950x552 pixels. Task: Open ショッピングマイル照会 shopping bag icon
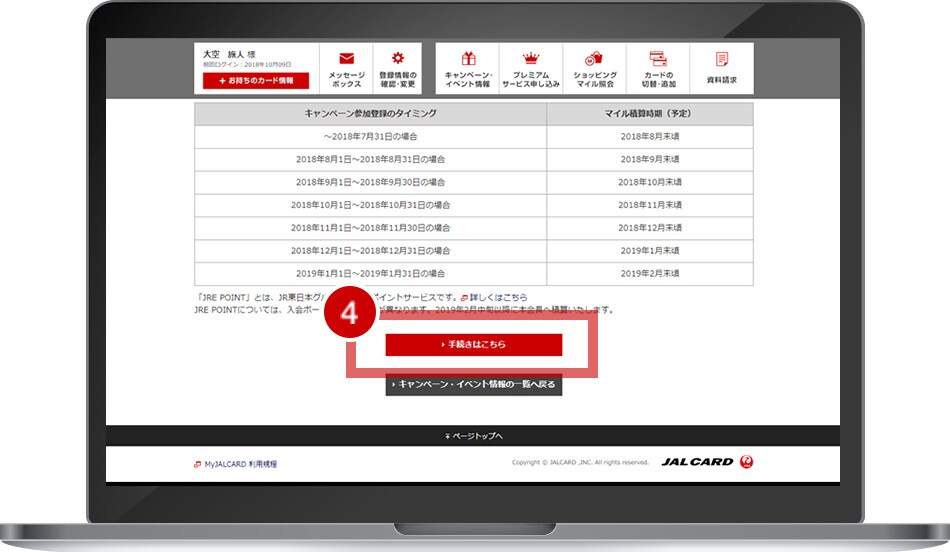[595, 59]
